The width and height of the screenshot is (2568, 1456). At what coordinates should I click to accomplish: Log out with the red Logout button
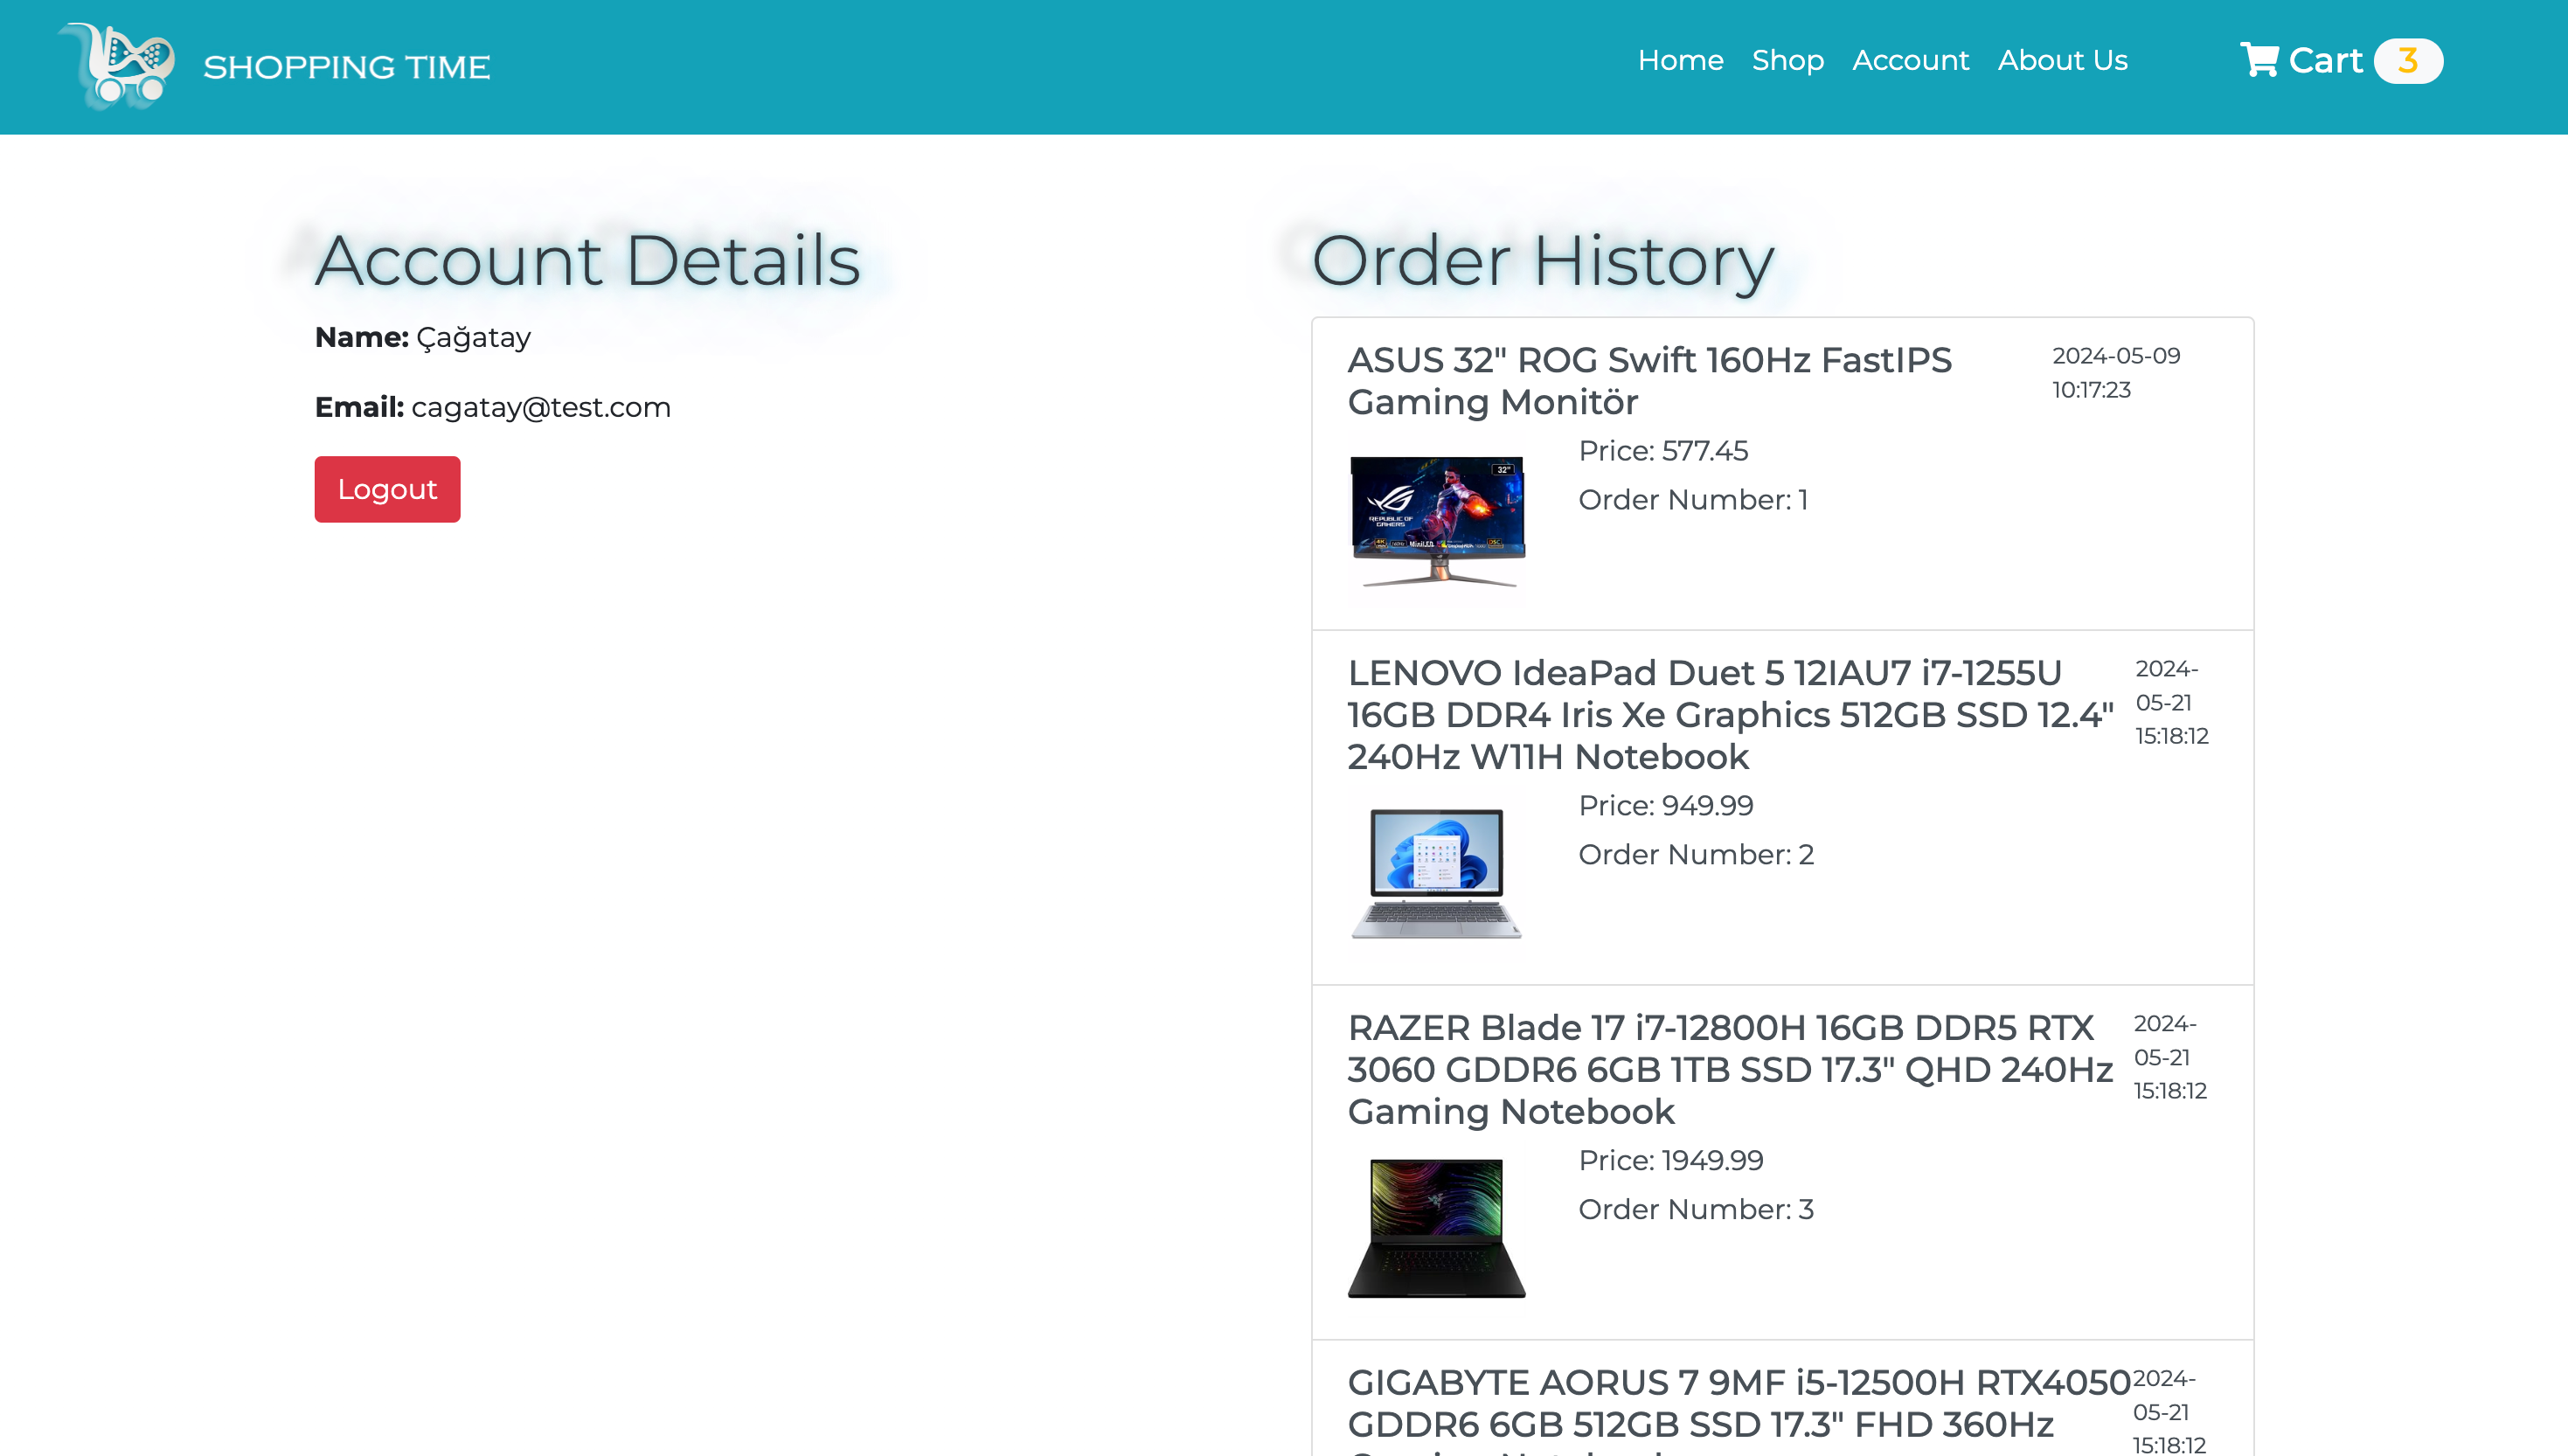387,489
